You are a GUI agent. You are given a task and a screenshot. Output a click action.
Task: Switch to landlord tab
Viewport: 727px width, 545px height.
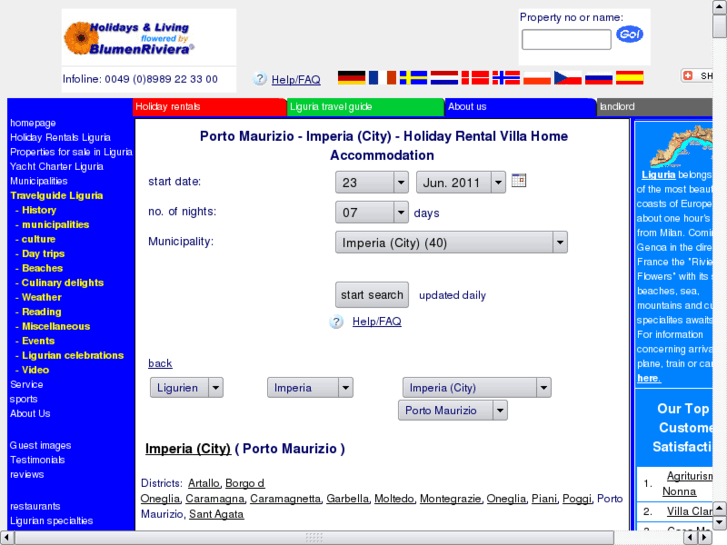[x=654, y=107]
